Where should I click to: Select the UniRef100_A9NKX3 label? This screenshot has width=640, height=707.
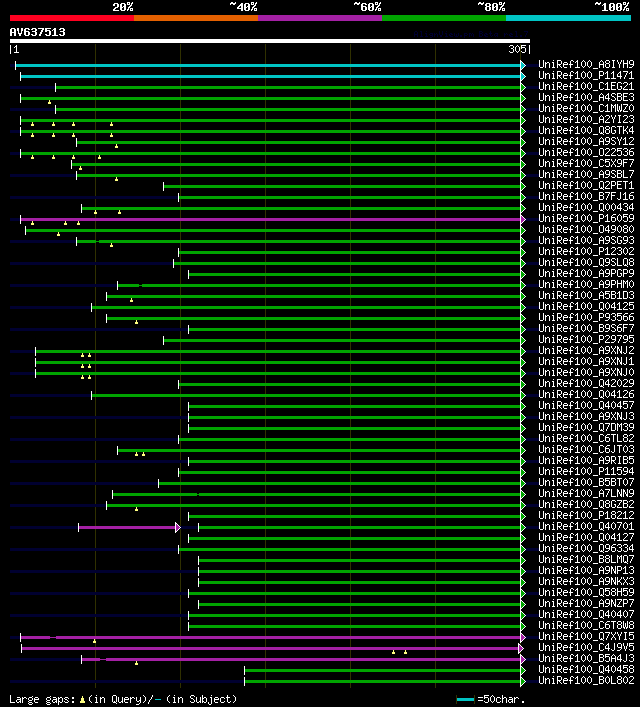tap(586, 581)
